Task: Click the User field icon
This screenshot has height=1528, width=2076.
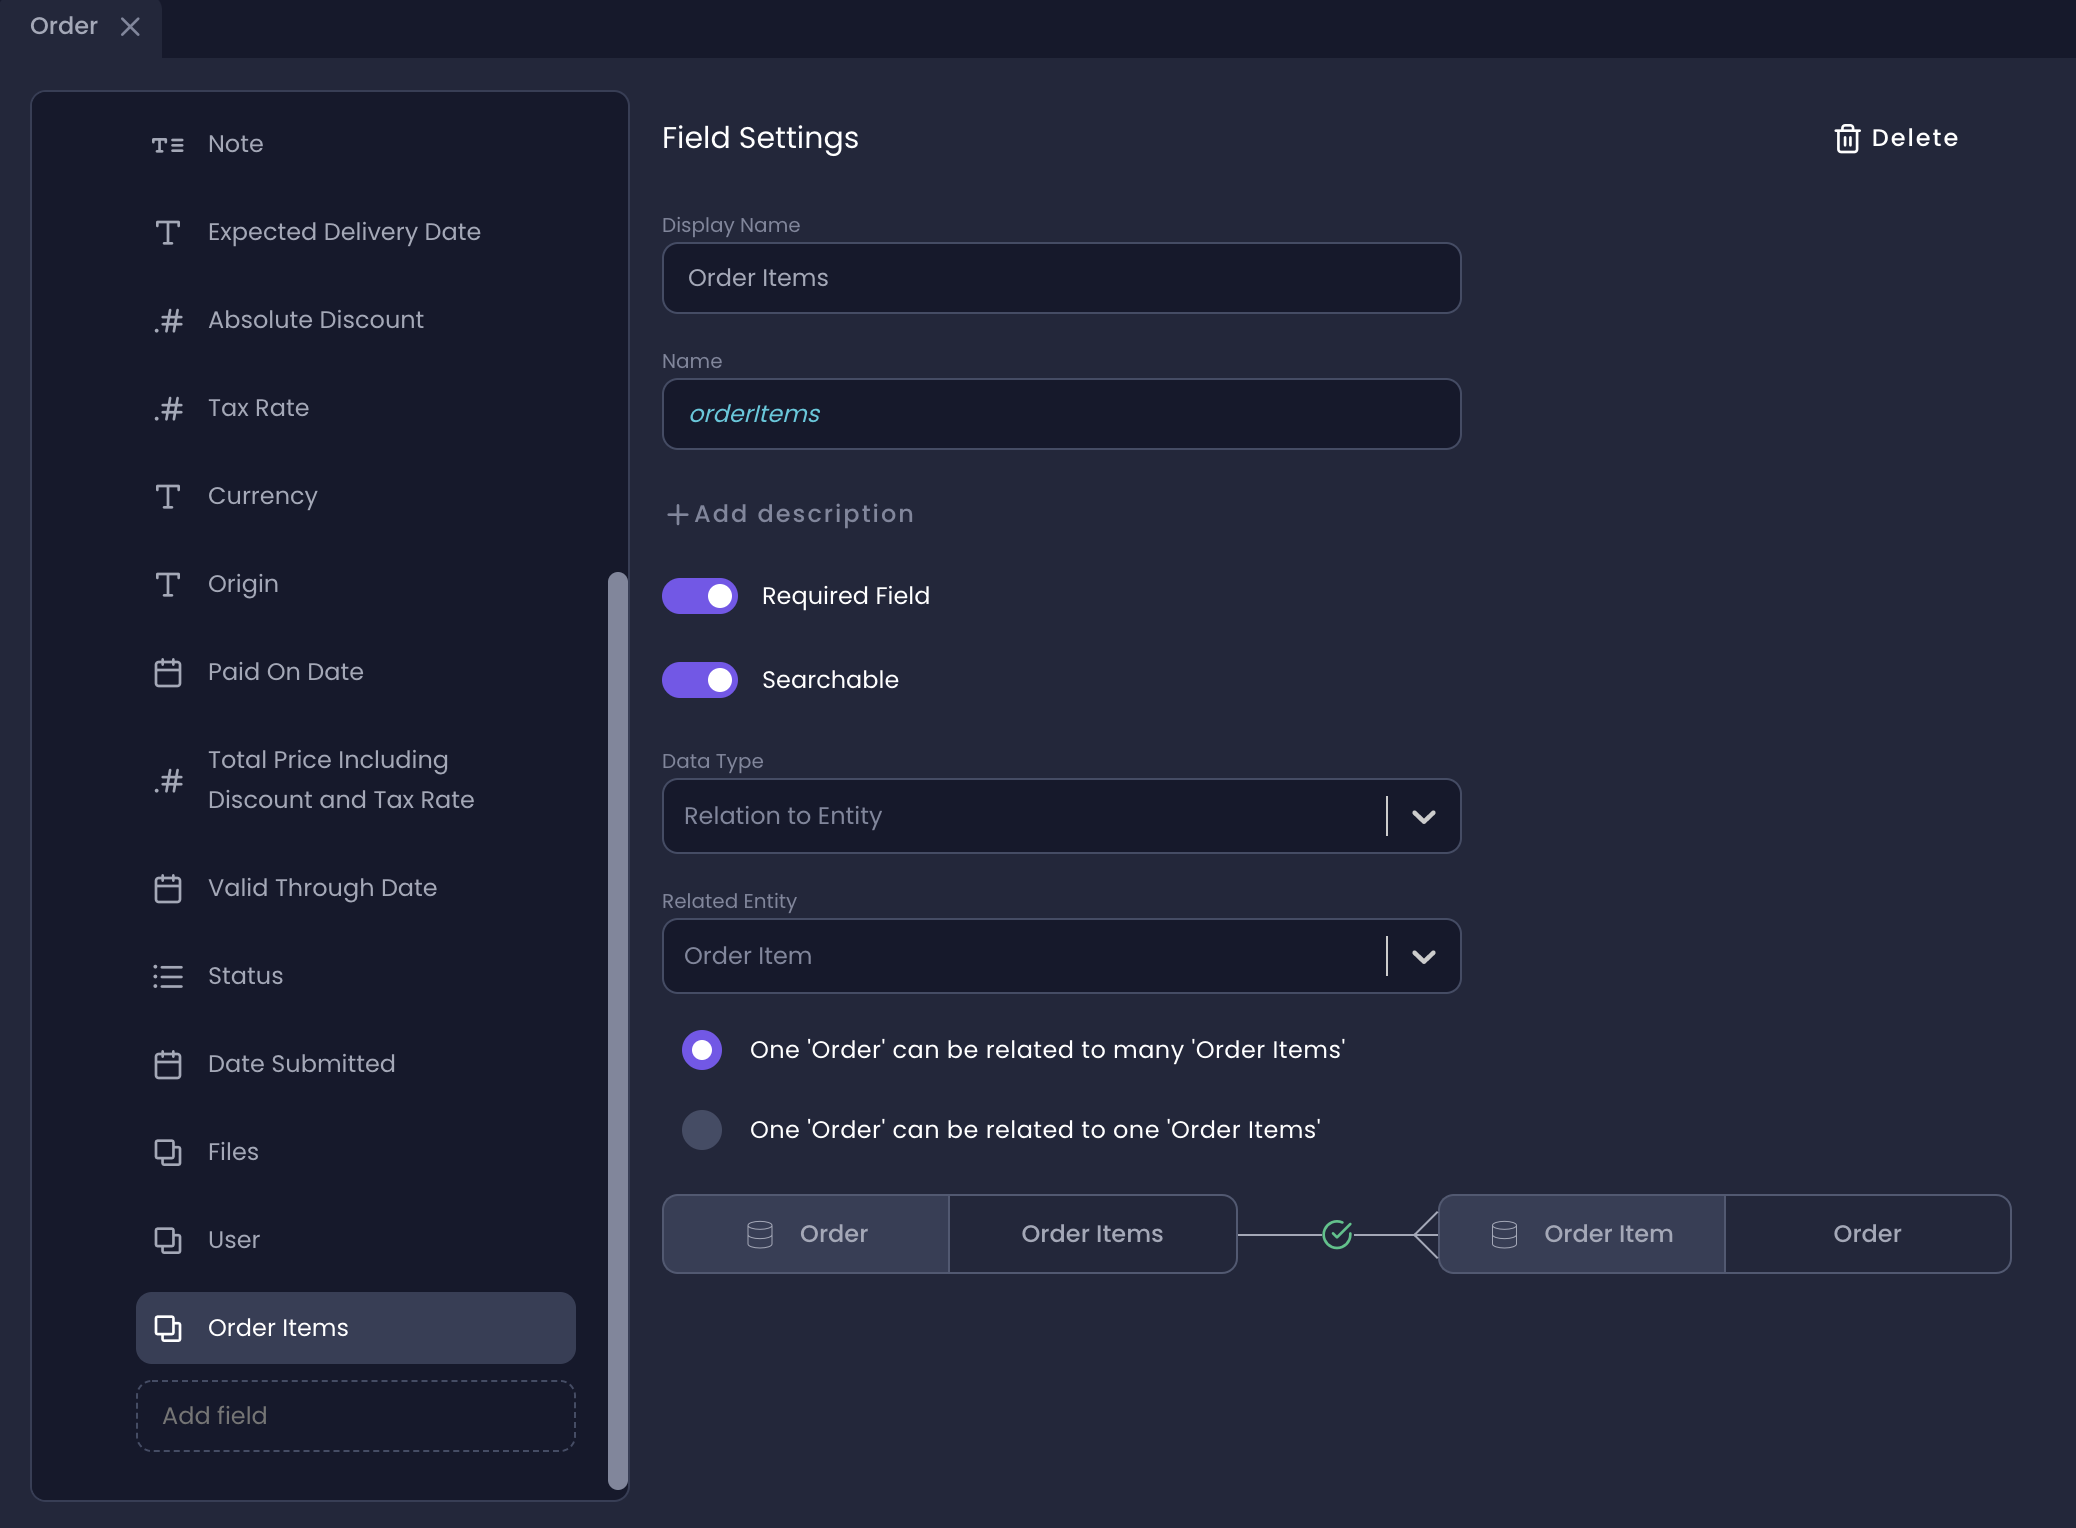Action: pos(168,1240)
